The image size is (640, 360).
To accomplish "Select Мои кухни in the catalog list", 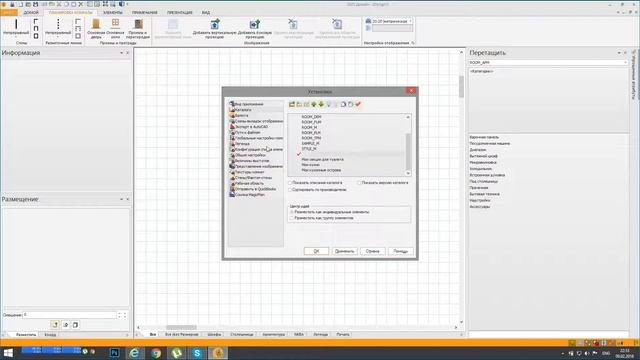I will (311, 165).
